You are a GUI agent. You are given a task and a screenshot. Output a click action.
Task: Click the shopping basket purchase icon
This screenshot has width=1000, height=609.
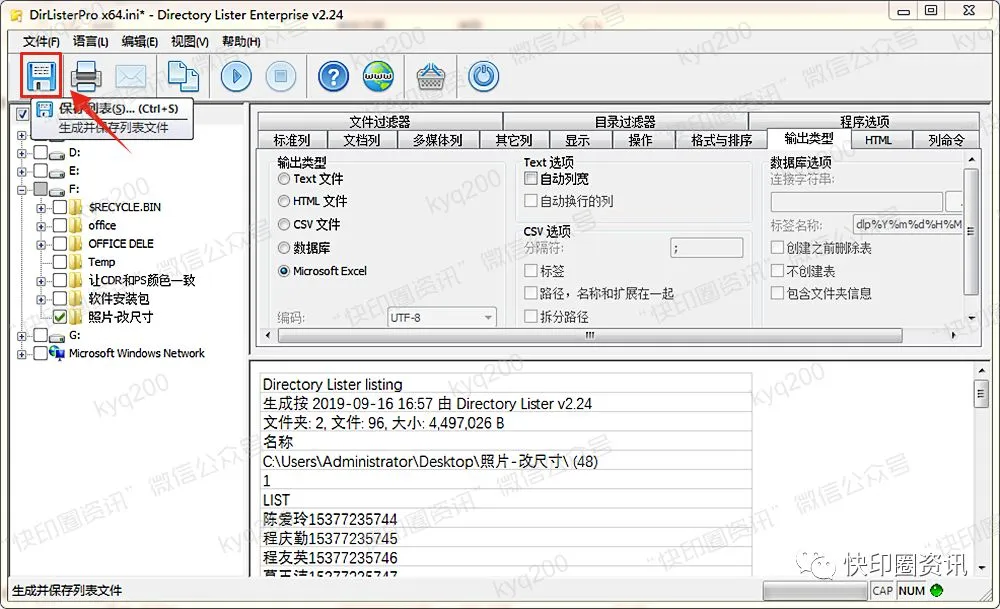point(431,77)
